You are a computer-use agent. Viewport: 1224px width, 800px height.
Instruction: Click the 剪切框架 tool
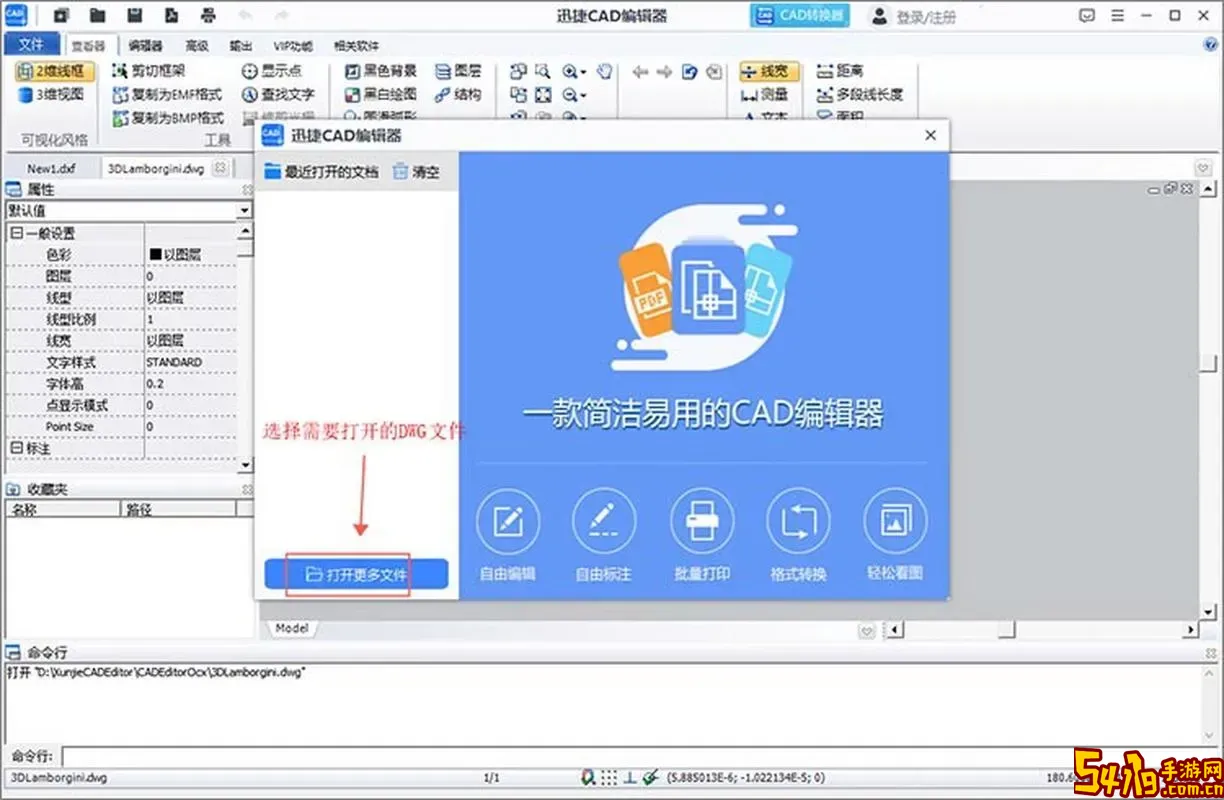click(148, 71)
